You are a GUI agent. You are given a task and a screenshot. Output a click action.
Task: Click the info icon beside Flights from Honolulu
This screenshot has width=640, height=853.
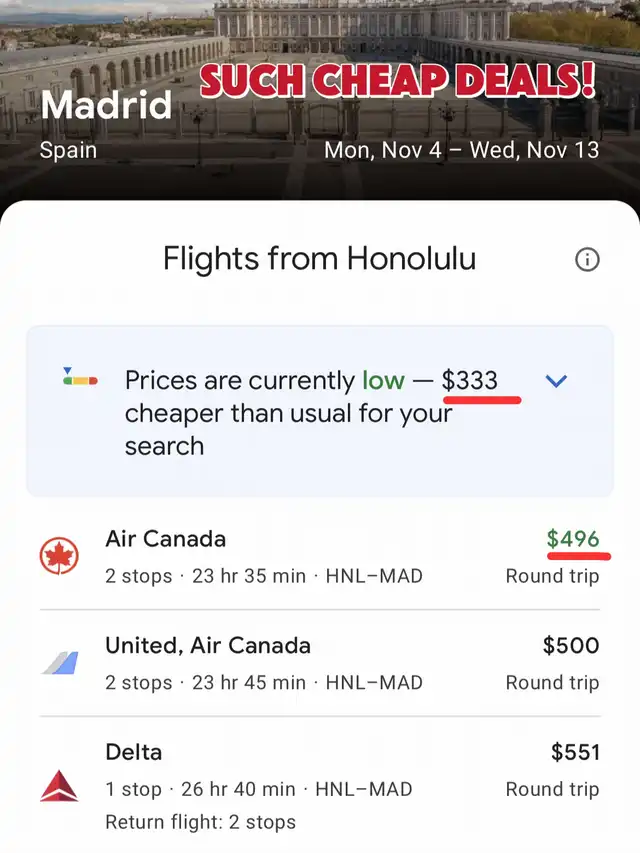click(587, 260)
